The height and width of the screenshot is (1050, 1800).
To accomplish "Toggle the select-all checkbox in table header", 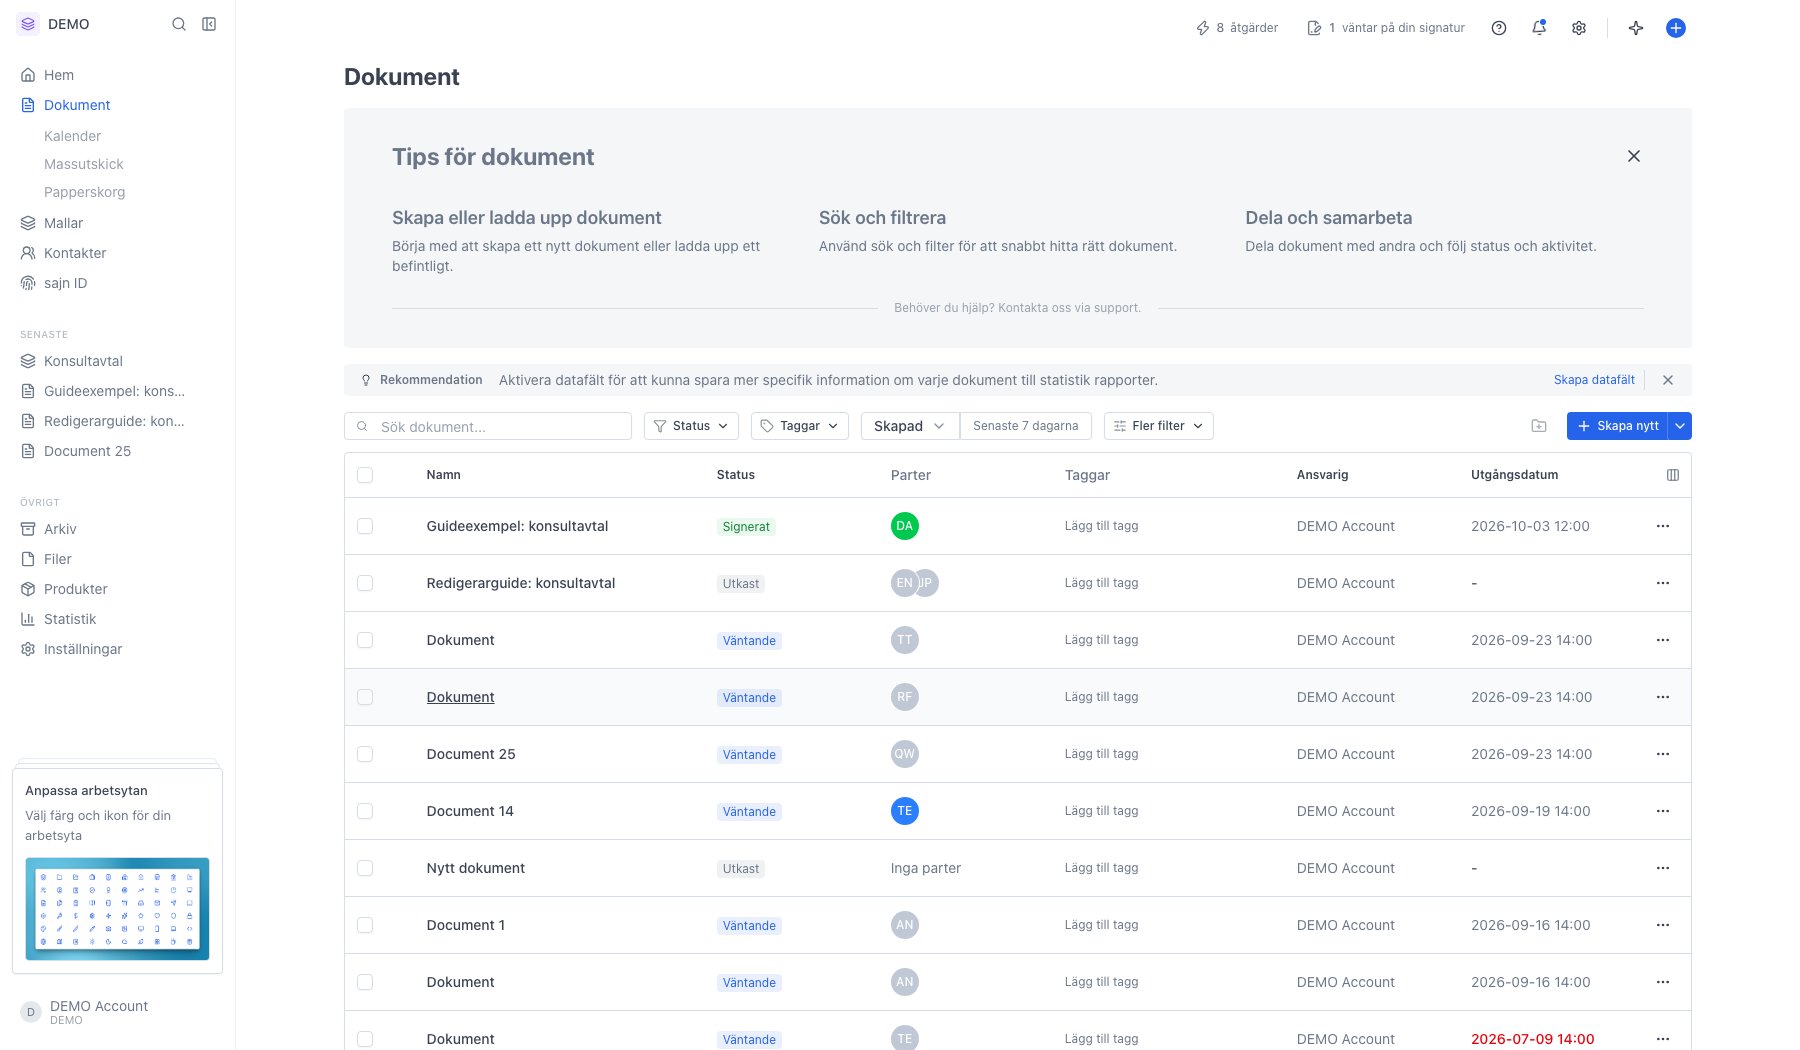I will (365, 475).
